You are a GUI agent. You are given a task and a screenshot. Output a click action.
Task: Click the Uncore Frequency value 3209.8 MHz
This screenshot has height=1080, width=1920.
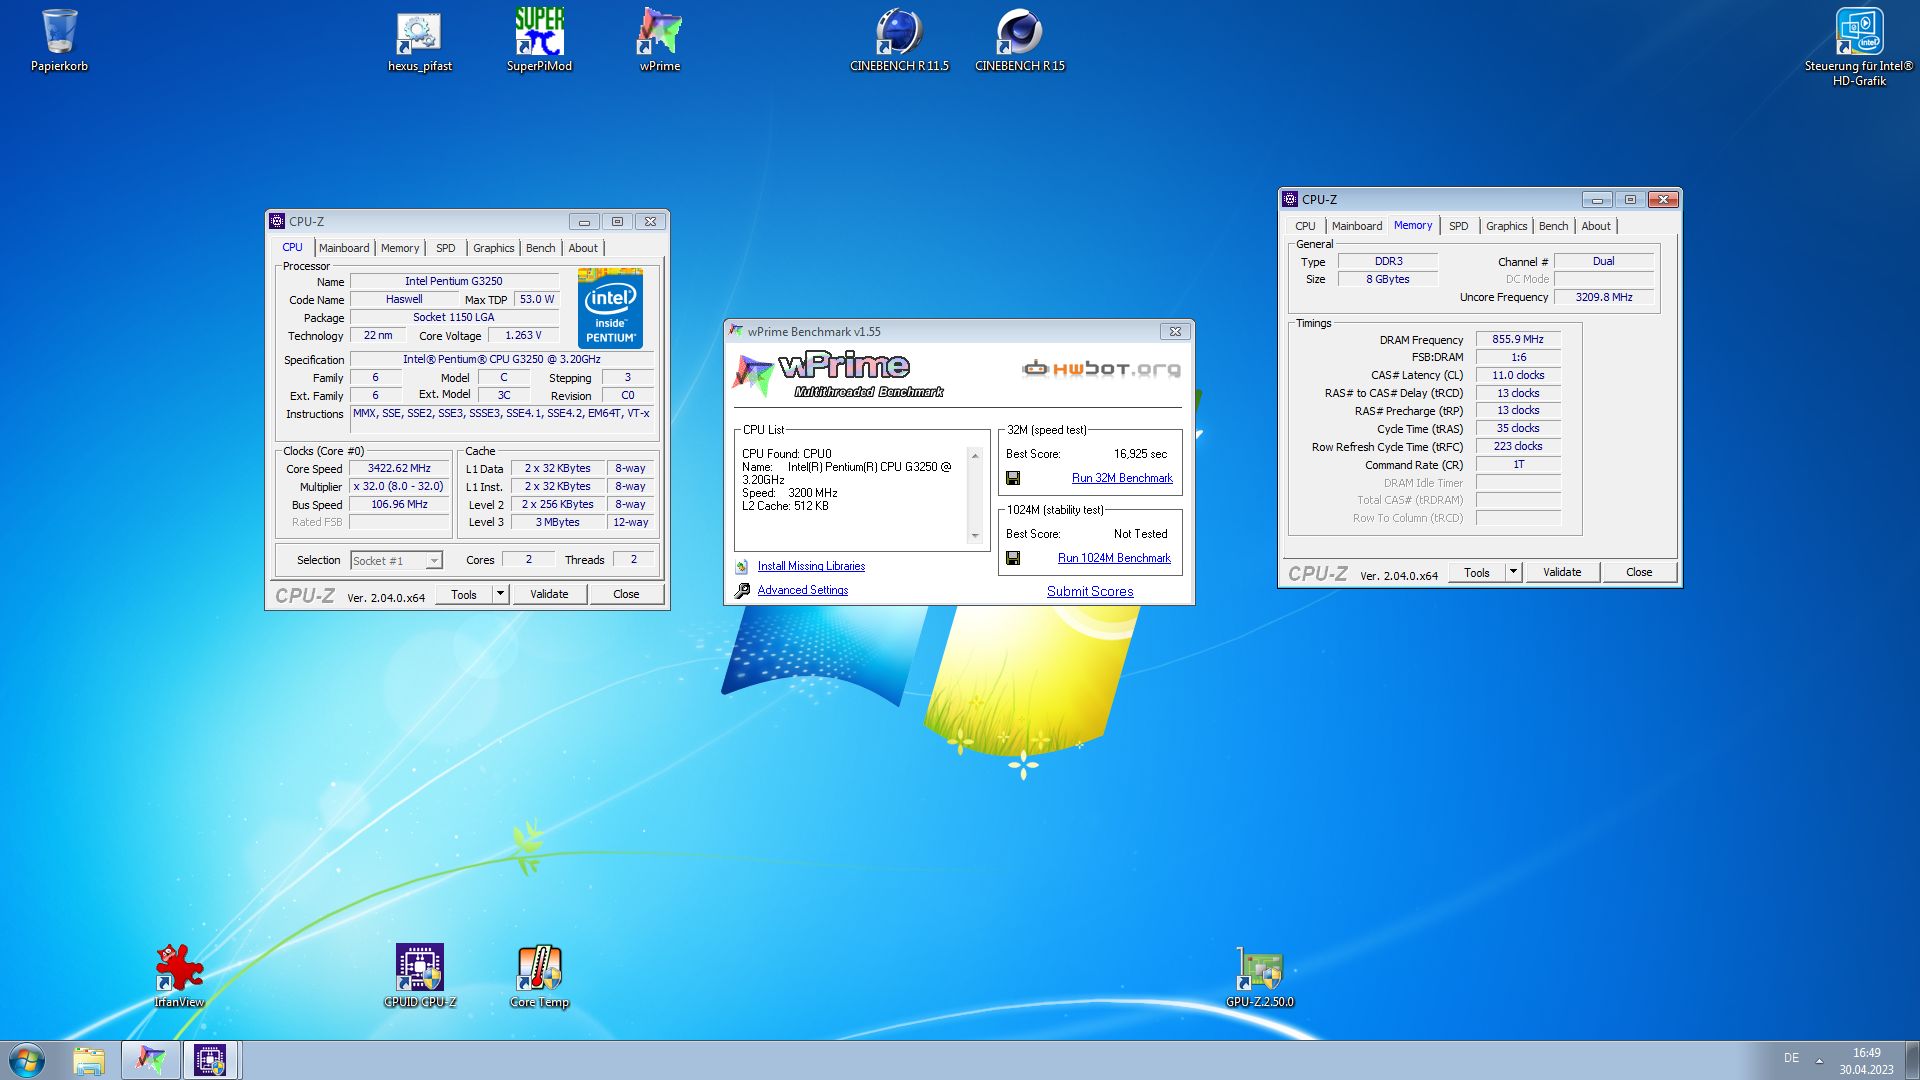point(1604,297)
